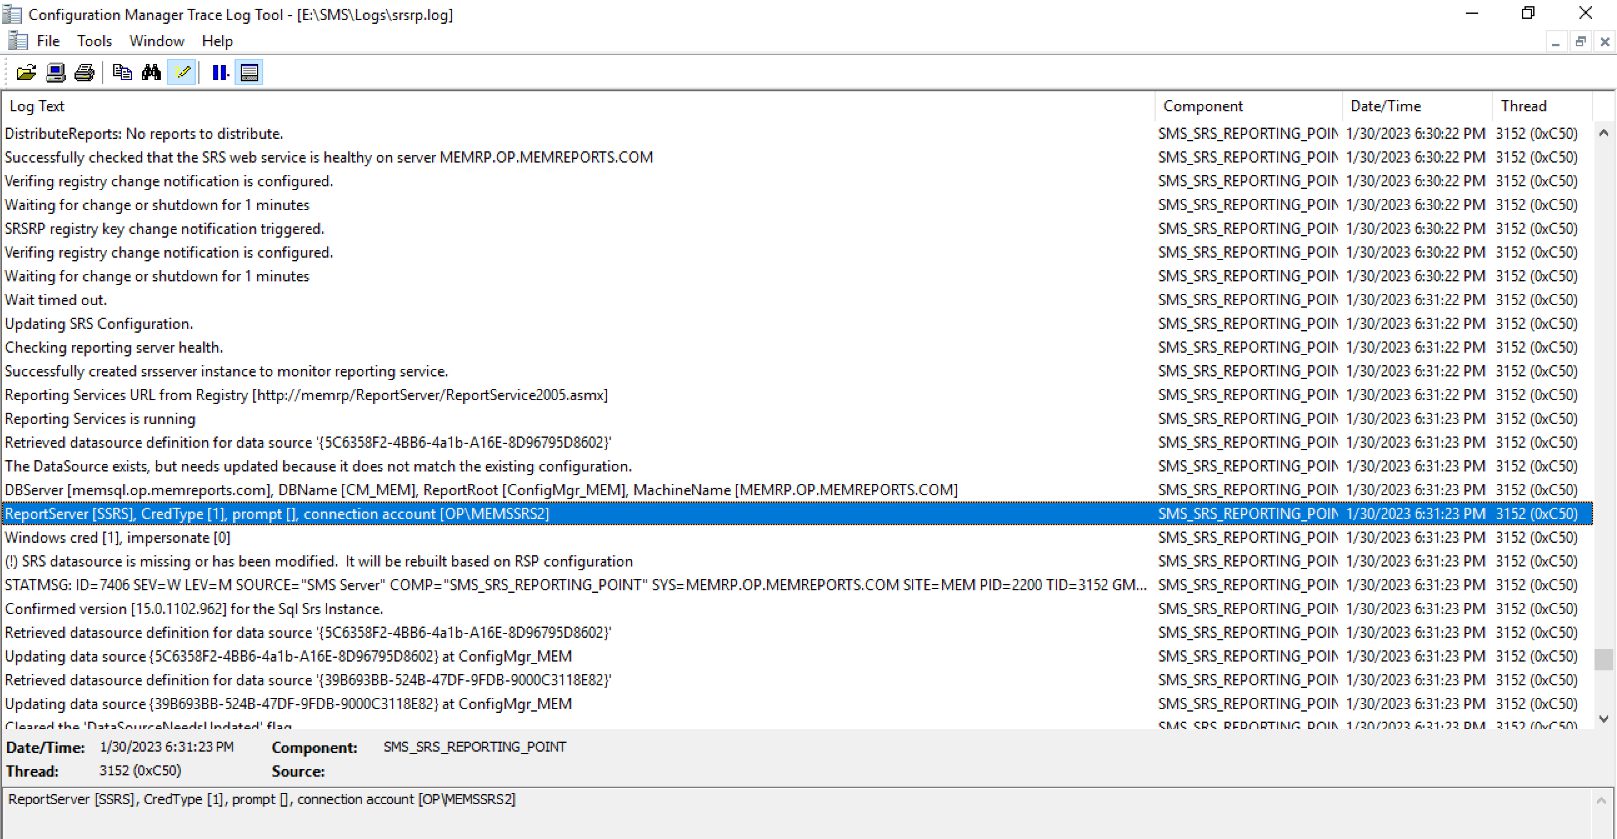This screenshot has height=839, width=1617.
Task: Open the Window menu
Action: (x=157, y=41)
